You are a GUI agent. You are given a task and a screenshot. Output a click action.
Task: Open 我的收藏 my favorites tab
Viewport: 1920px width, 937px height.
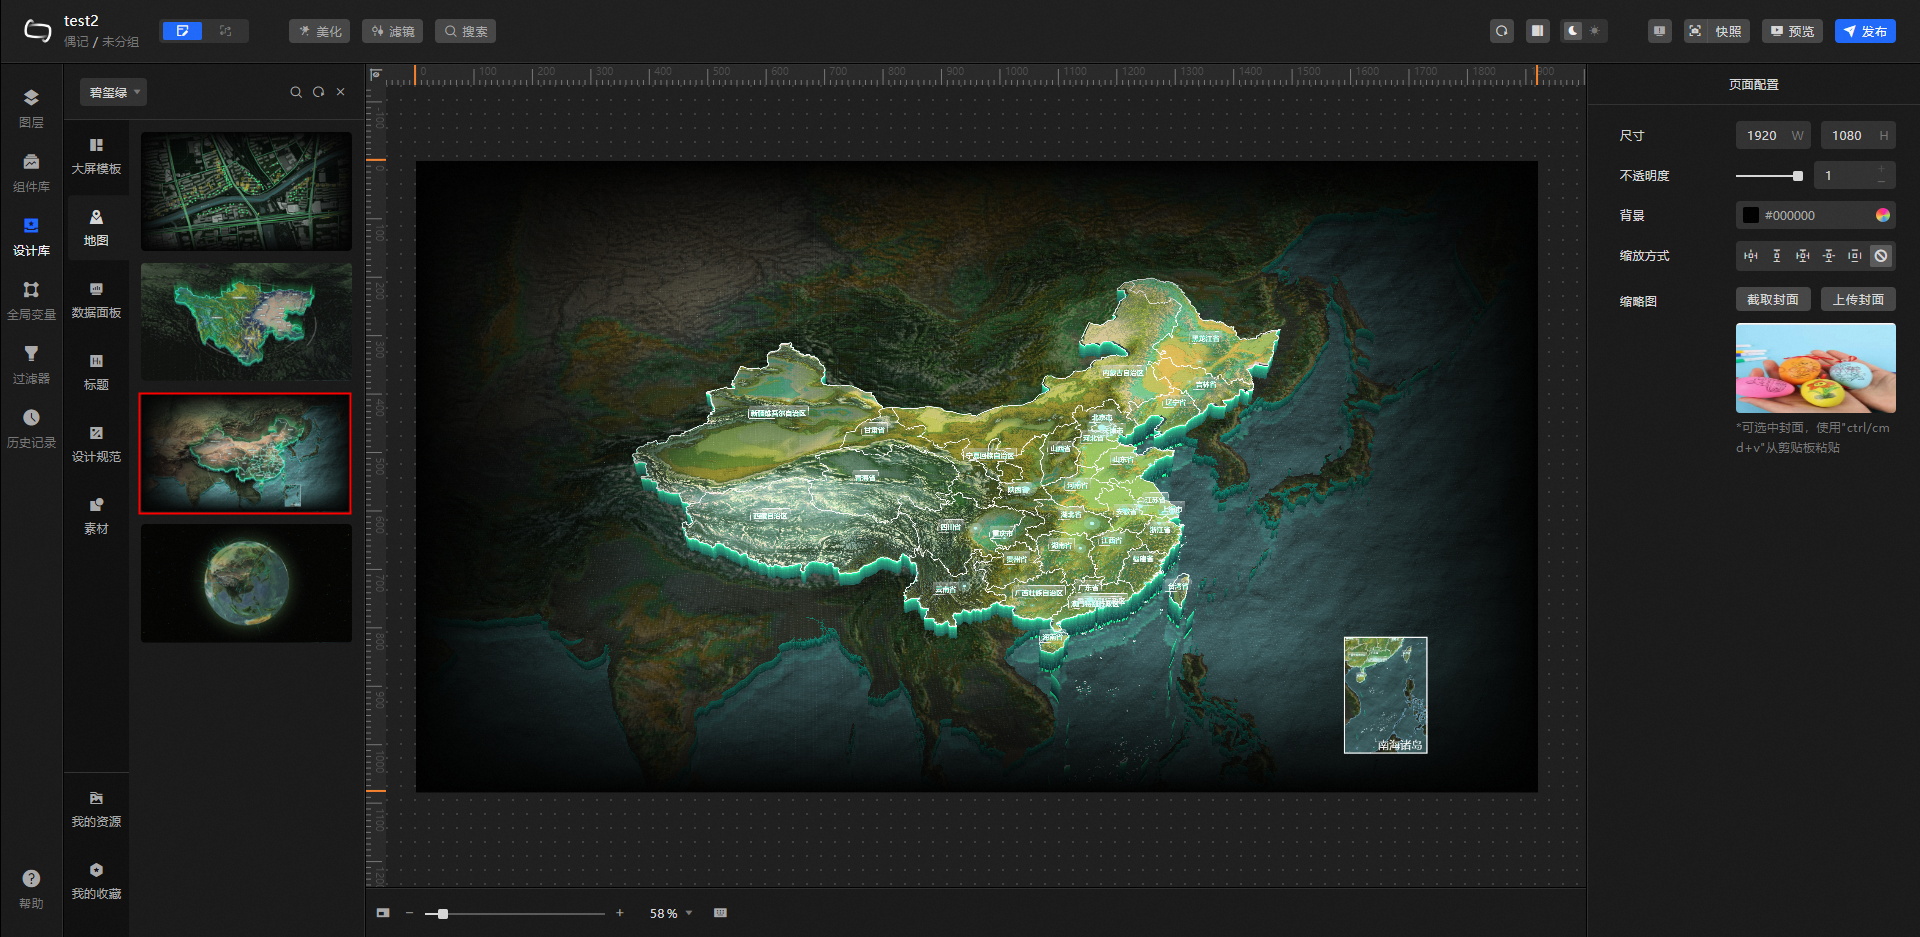click(x=96, y=882)
